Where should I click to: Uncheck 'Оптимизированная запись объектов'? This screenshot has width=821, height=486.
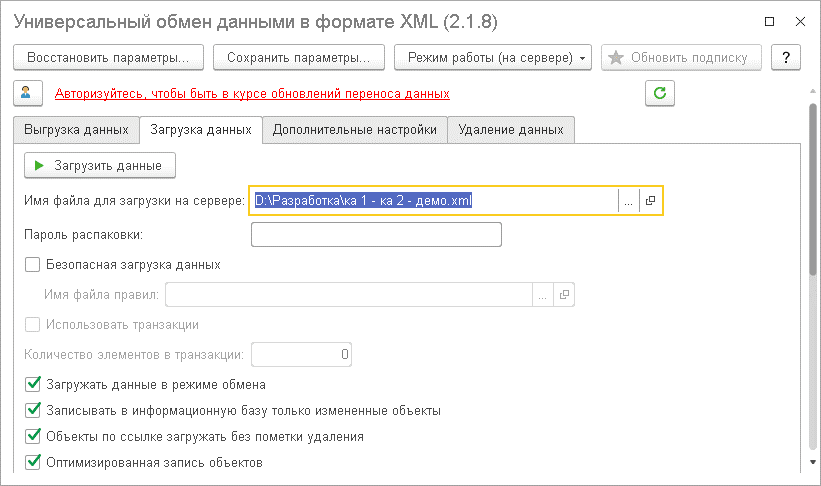(x=32, y=462)
